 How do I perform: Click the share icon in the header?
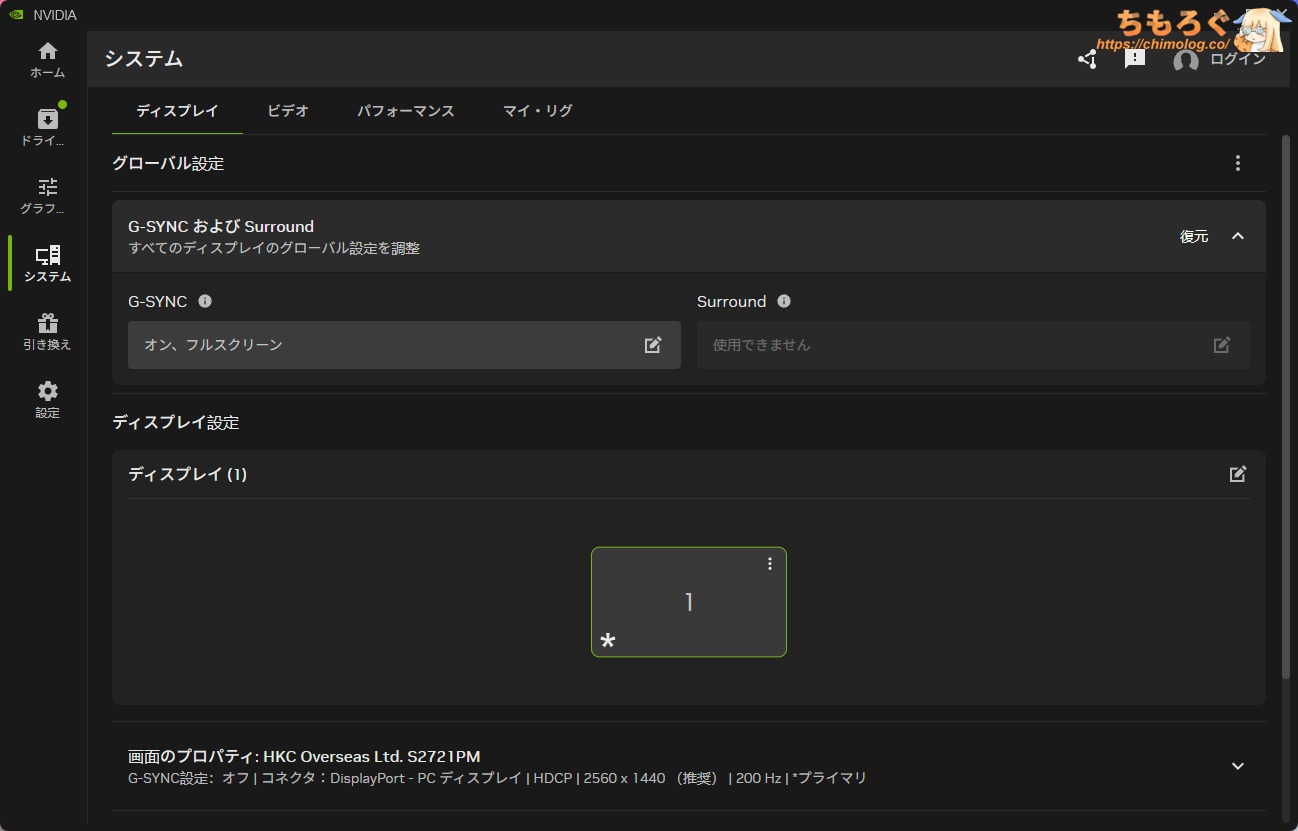(x=1087, y=59)
